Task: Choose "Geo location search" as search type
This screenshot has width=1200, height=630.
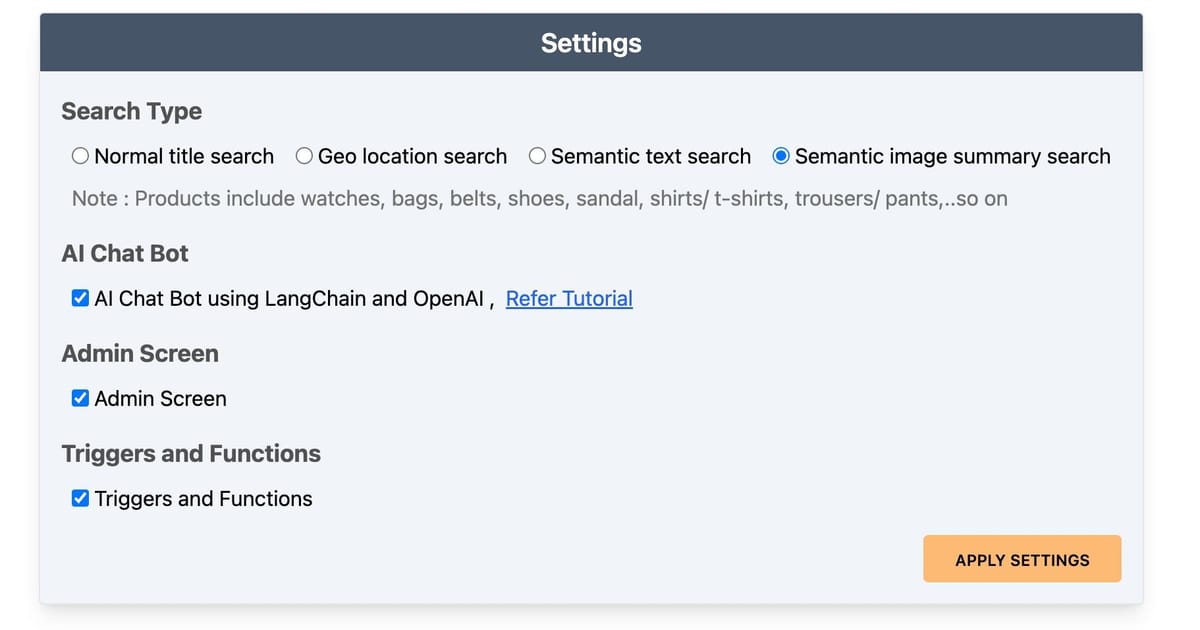Action: coord(304,156)
